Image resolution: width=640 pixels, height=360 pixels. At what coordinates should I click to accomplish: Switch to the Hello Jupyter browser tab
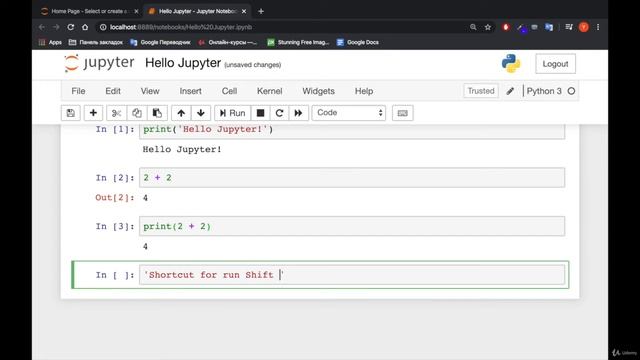pyautogui.click(x=198, y=11)
